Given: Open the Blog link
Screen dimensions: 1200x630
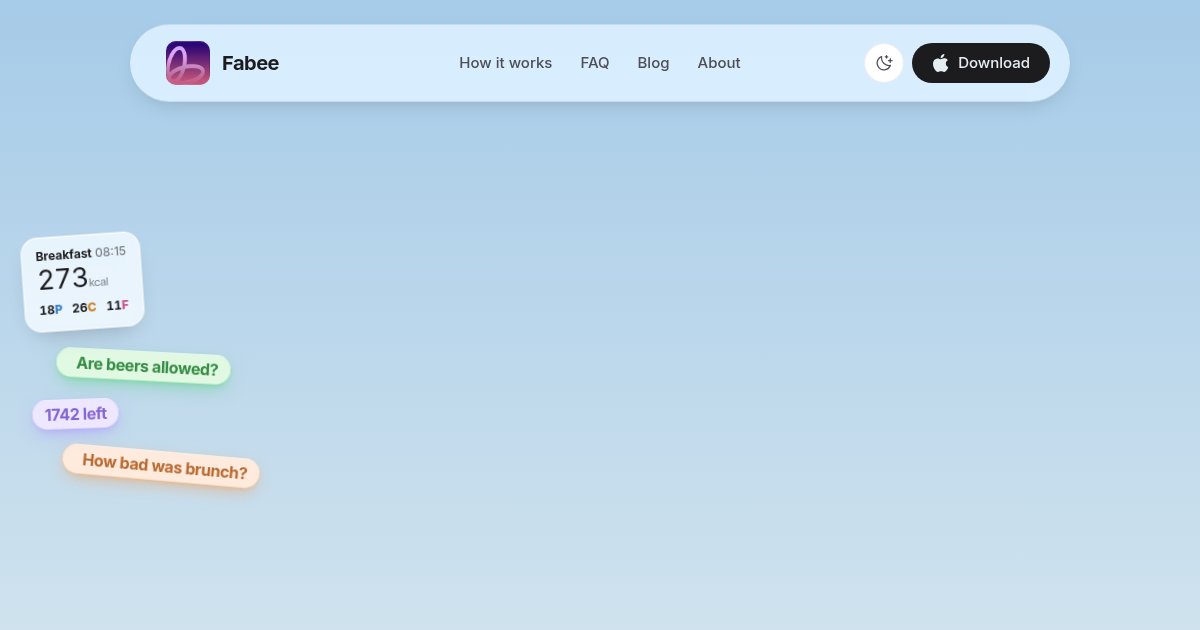Looking at the screenshot, I should (x=653, y=63).
